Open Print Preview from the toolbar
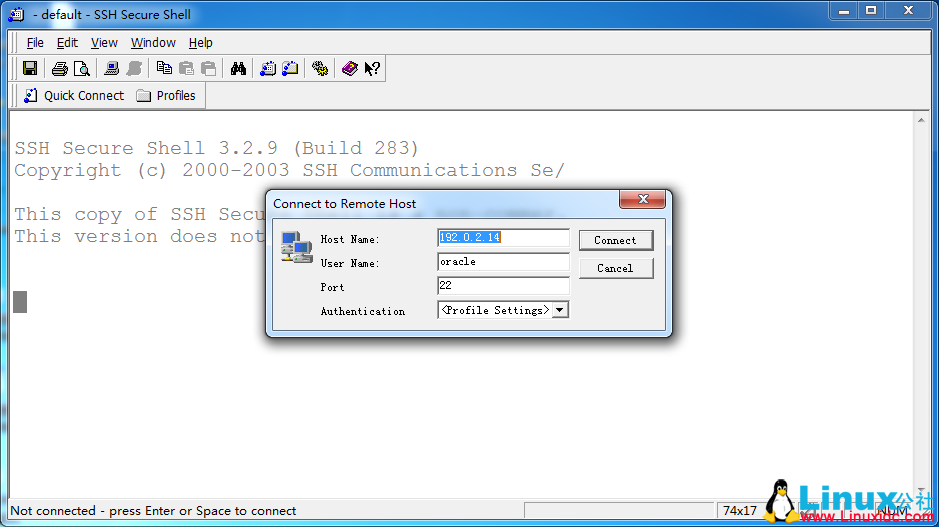This screenshot has height=527, width=939. point(81,68)
